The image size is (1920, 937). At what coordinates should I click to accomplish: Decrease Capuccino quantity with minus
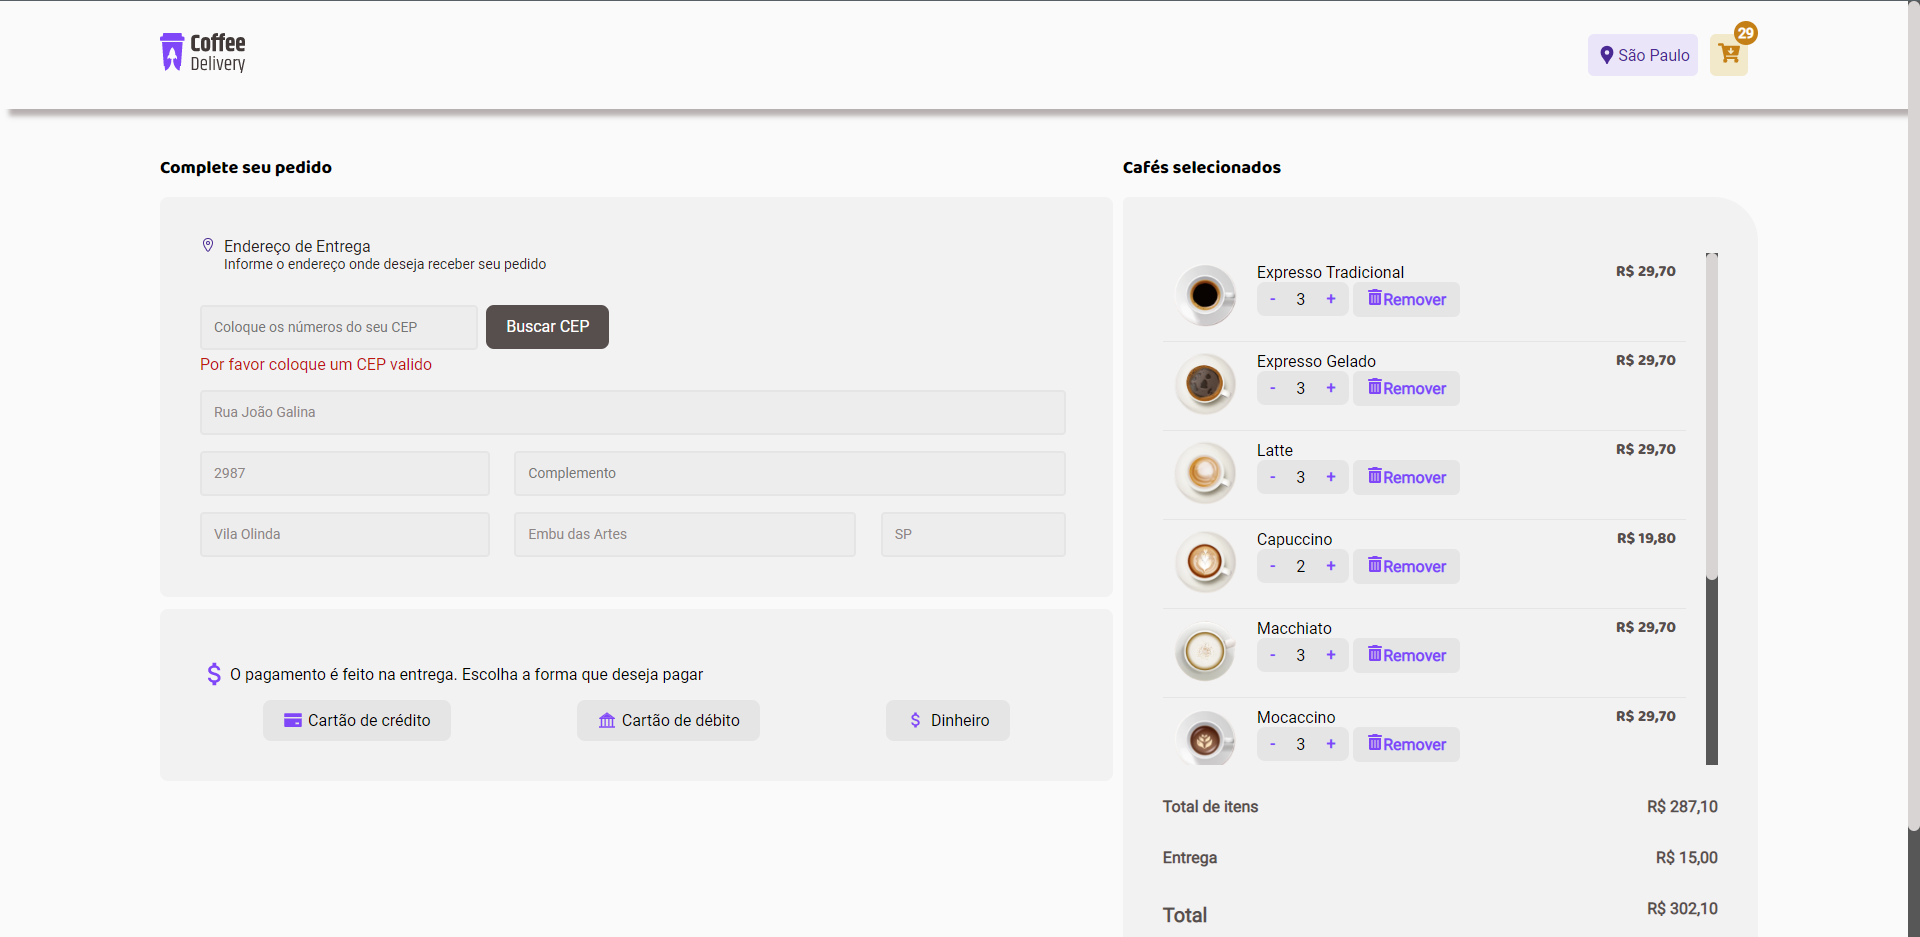(1272, 566)
